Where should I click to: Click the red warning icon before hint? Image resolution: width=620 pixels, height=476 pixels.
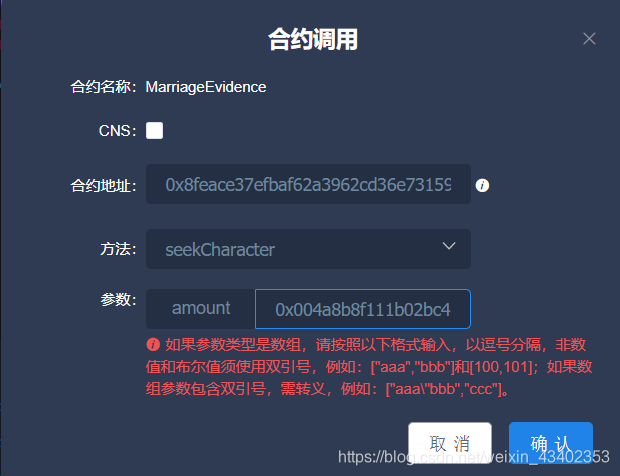pyautogui.click(x=153, y=344)
